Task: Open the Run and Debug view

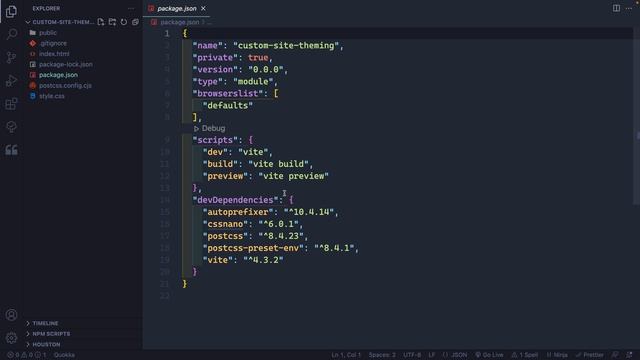Action: click(11, 80)
